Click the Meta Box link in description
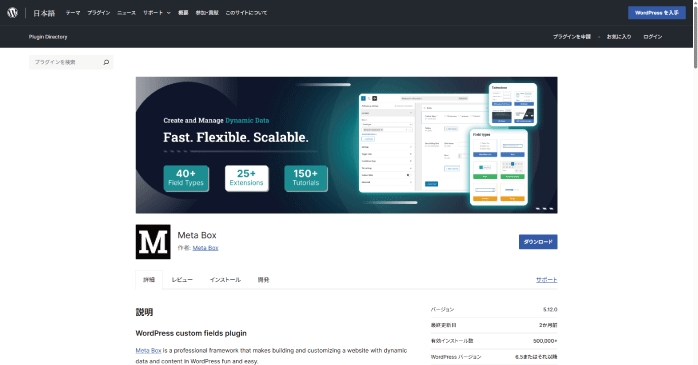 (x=148, y=351)
